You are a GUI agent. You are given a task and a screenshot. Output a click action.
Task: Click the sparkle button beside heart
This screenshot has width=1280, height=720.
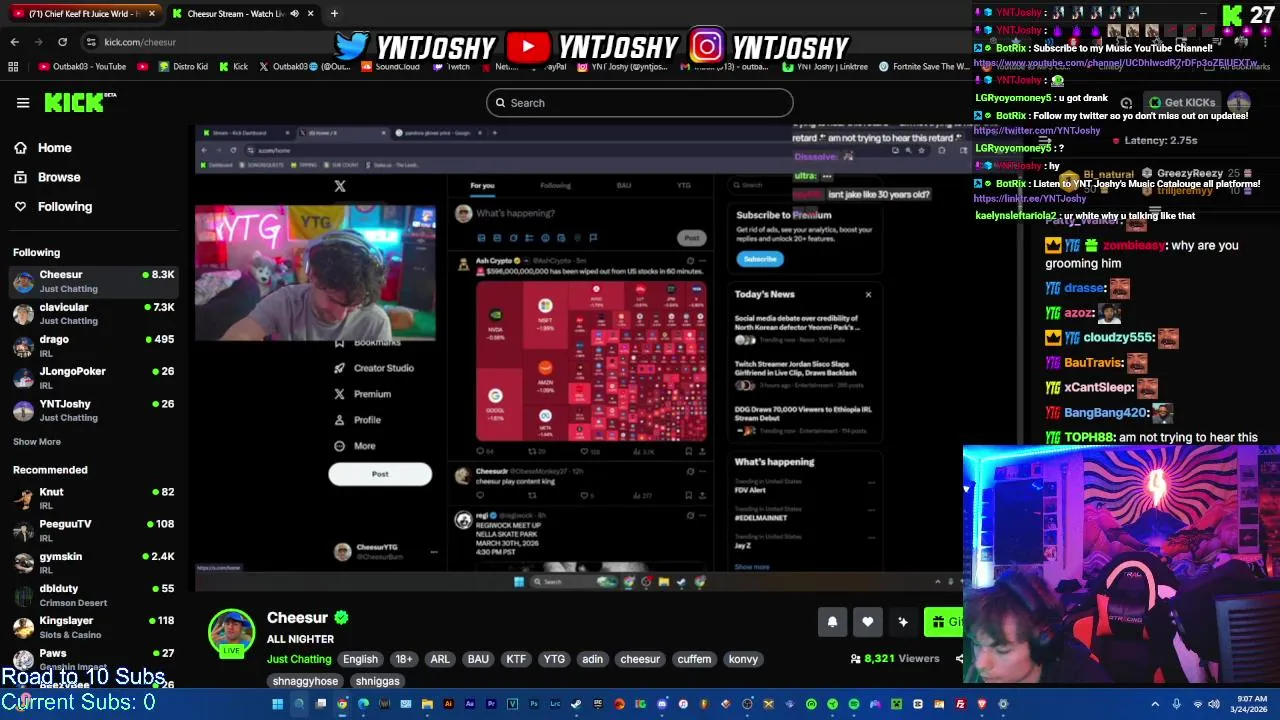pos(903,622)
